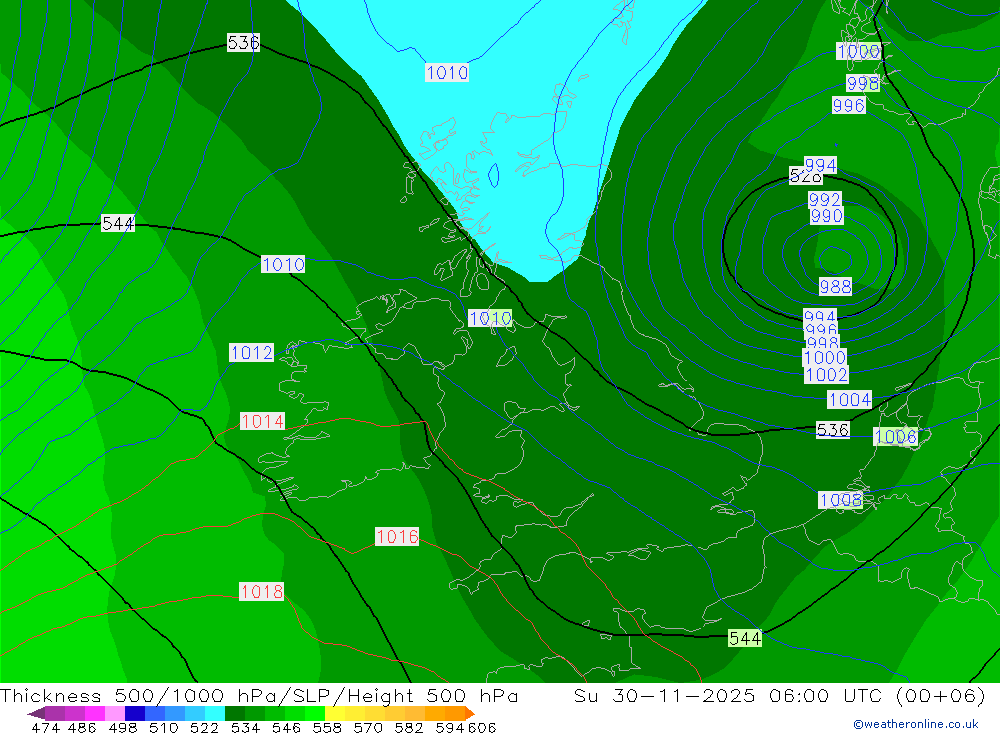Select the 1002 isobar label
Image resolution: width=1000 pixels, height=733 pixels.
pos(827,374)
